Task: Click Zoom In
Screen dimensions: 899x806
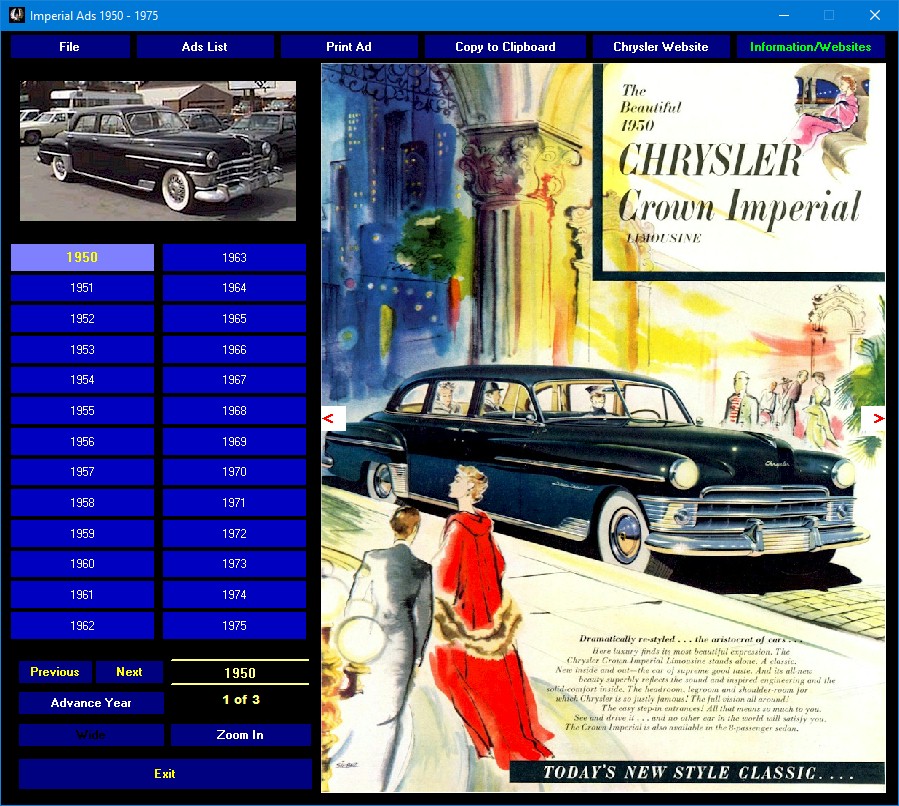Action: coord(240,735)
